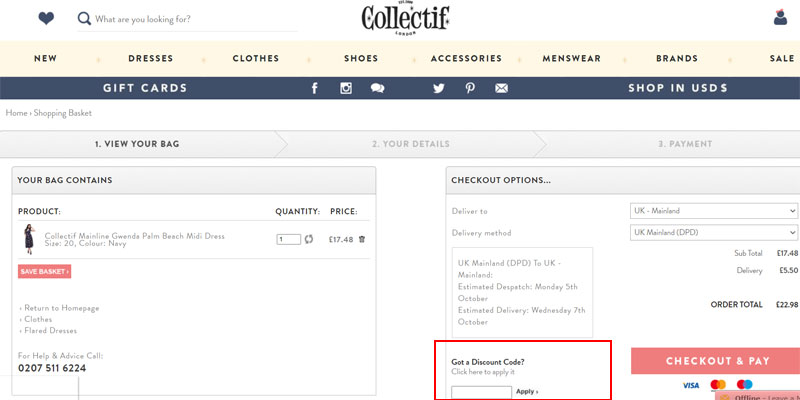Open the BRANDS menu

pyautogui.click(x=677, y=59)
